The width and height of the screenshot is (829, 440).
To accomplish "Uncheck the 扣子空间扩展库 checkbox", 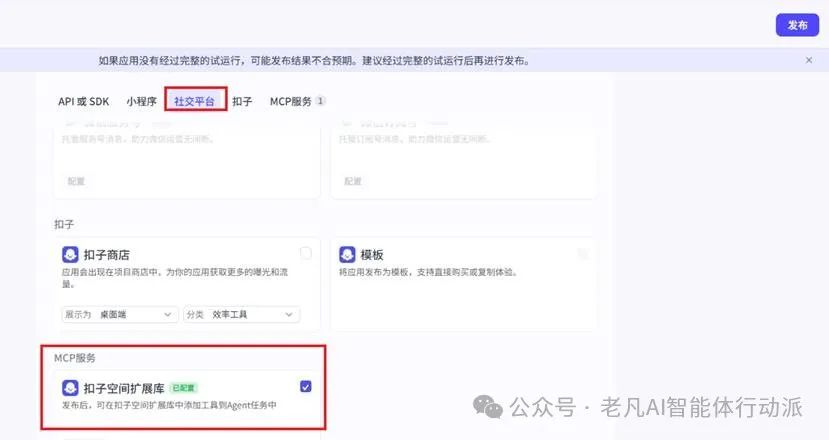I will (x=306, y=387).
